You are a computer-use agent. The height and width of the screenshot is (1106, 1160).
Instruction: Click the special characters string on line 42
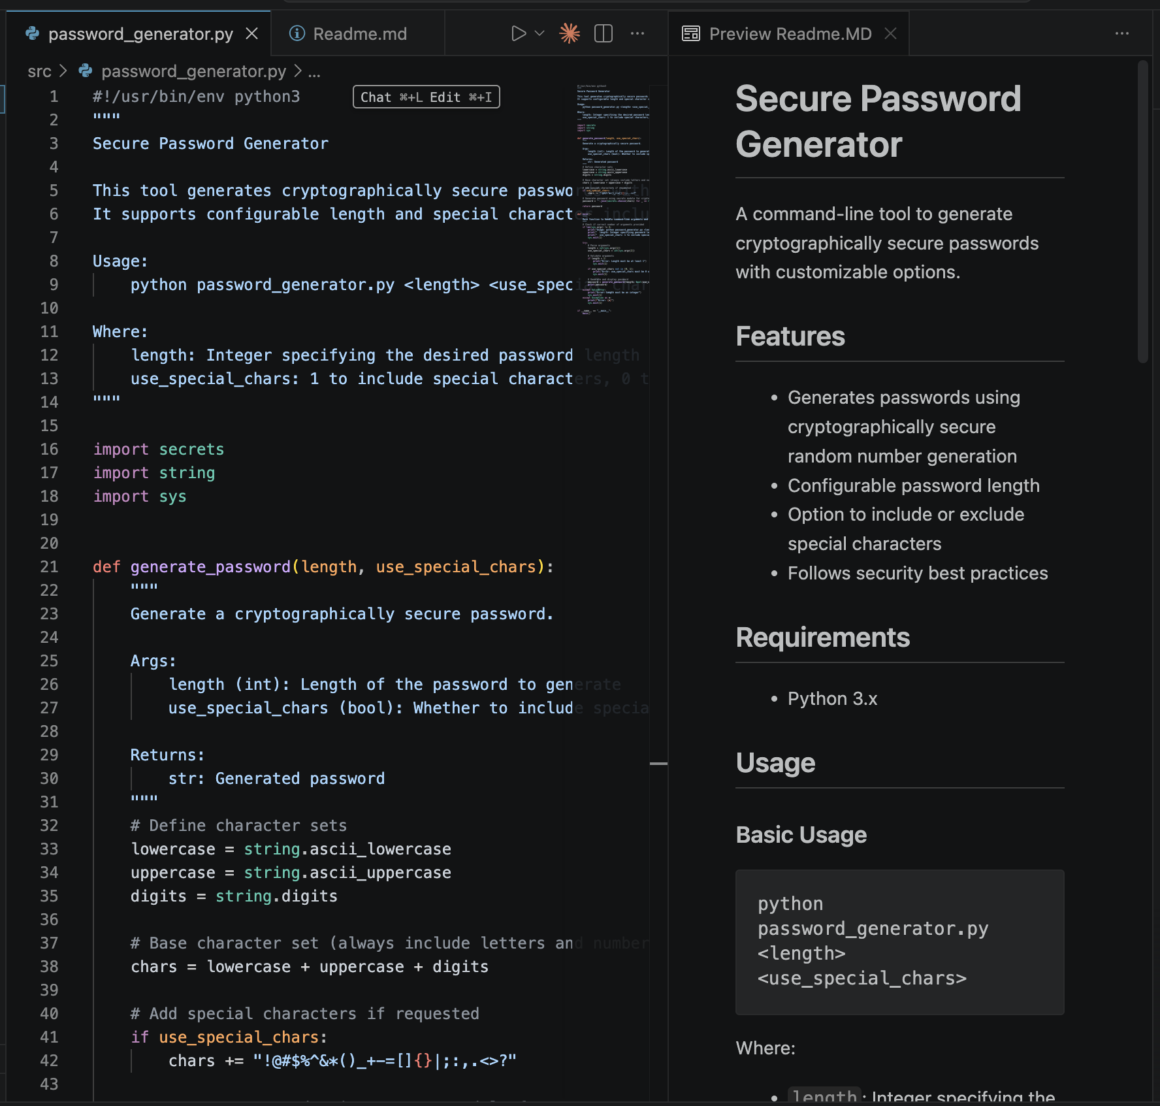click(385, 1062)
